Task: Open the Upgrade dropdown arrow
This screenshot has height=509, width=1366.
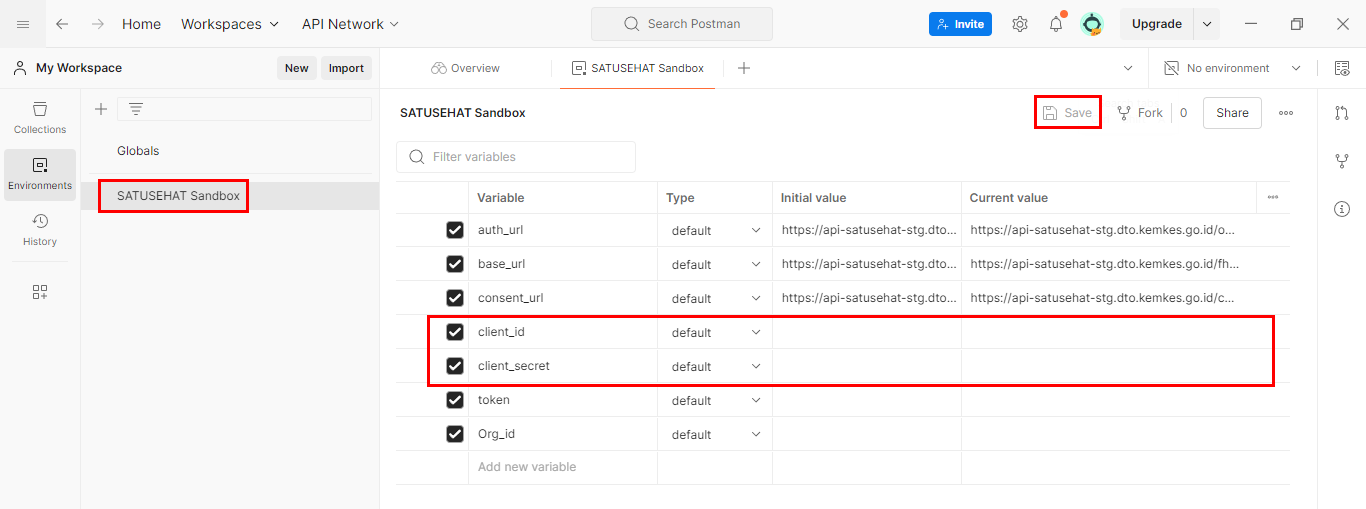Action: [1207, 24]
